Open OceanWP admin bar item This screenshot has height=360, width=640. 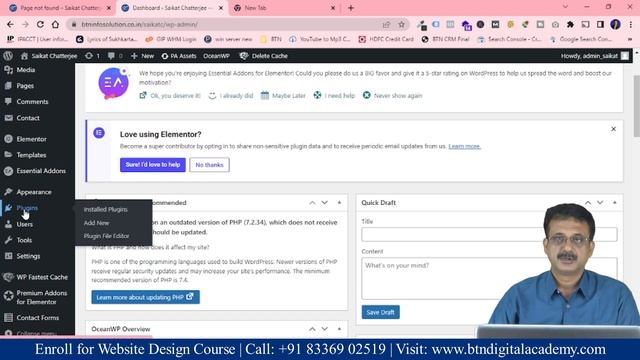coord(216,56)
